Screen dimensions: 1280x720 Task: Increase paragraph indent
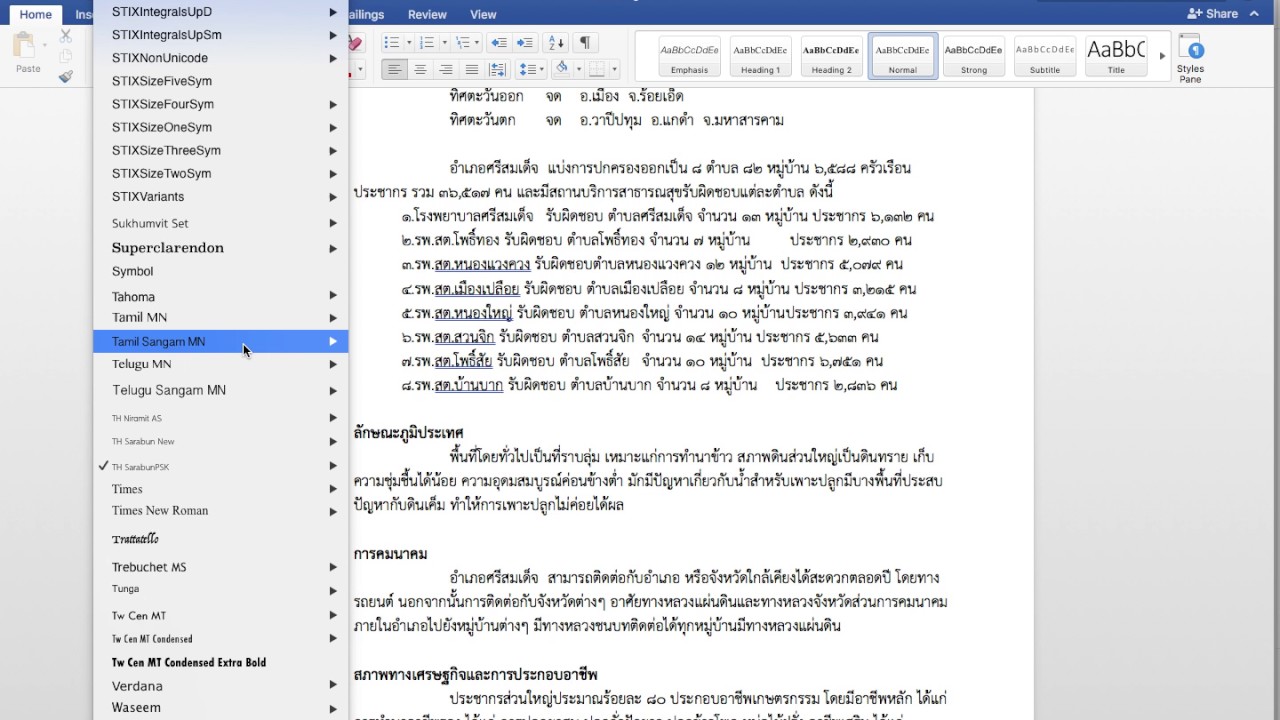click(524, 43)
